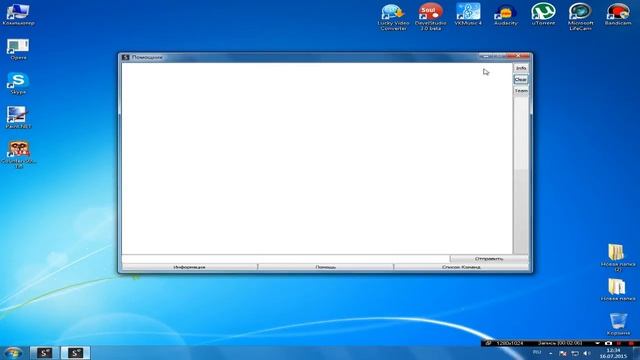The image size is (640, 360).
Task: Launch the red Soul DevelStudio shortcut
Action: click(430, 17)
